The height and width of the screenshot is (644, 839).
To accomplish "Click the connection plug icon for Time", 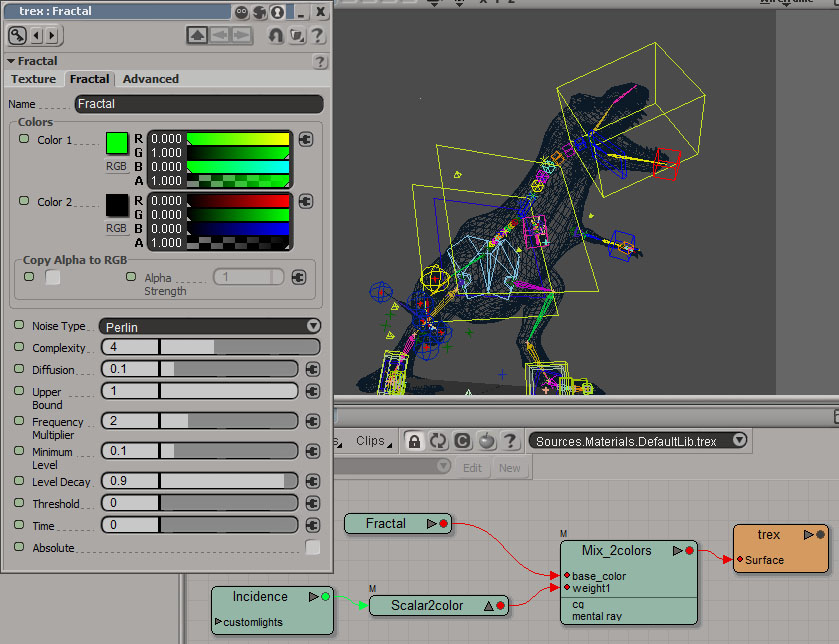I will click(x=312, y=525).
